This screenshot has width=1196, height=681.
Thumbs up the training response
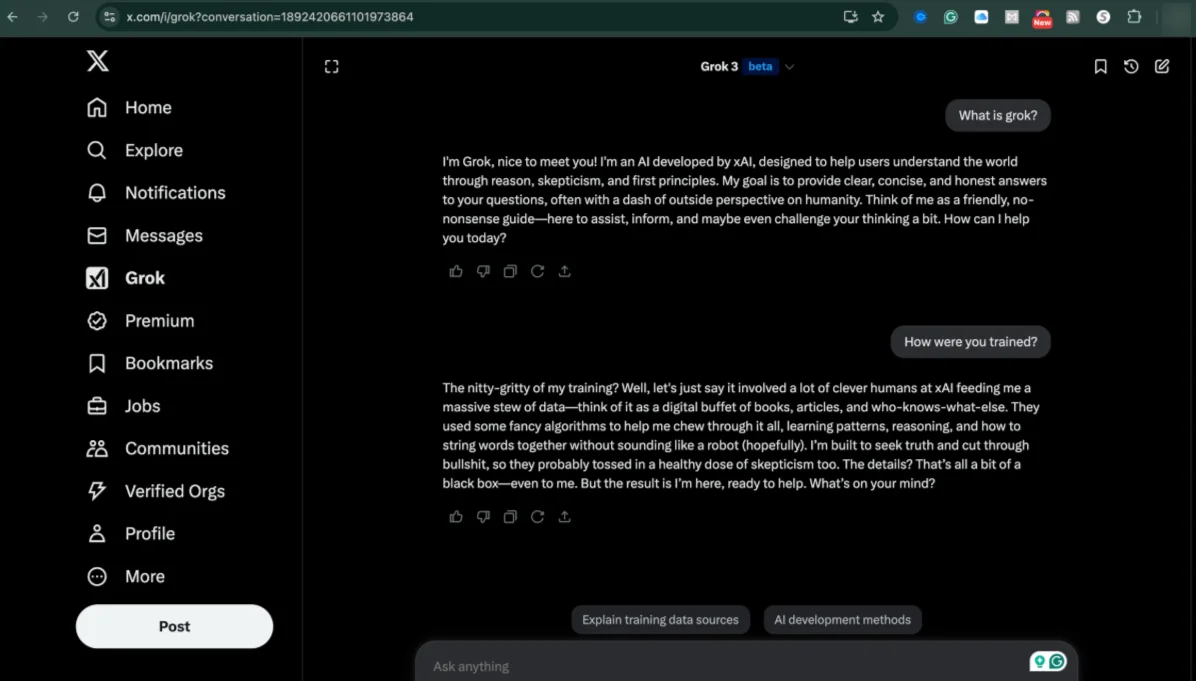[456, 517]
